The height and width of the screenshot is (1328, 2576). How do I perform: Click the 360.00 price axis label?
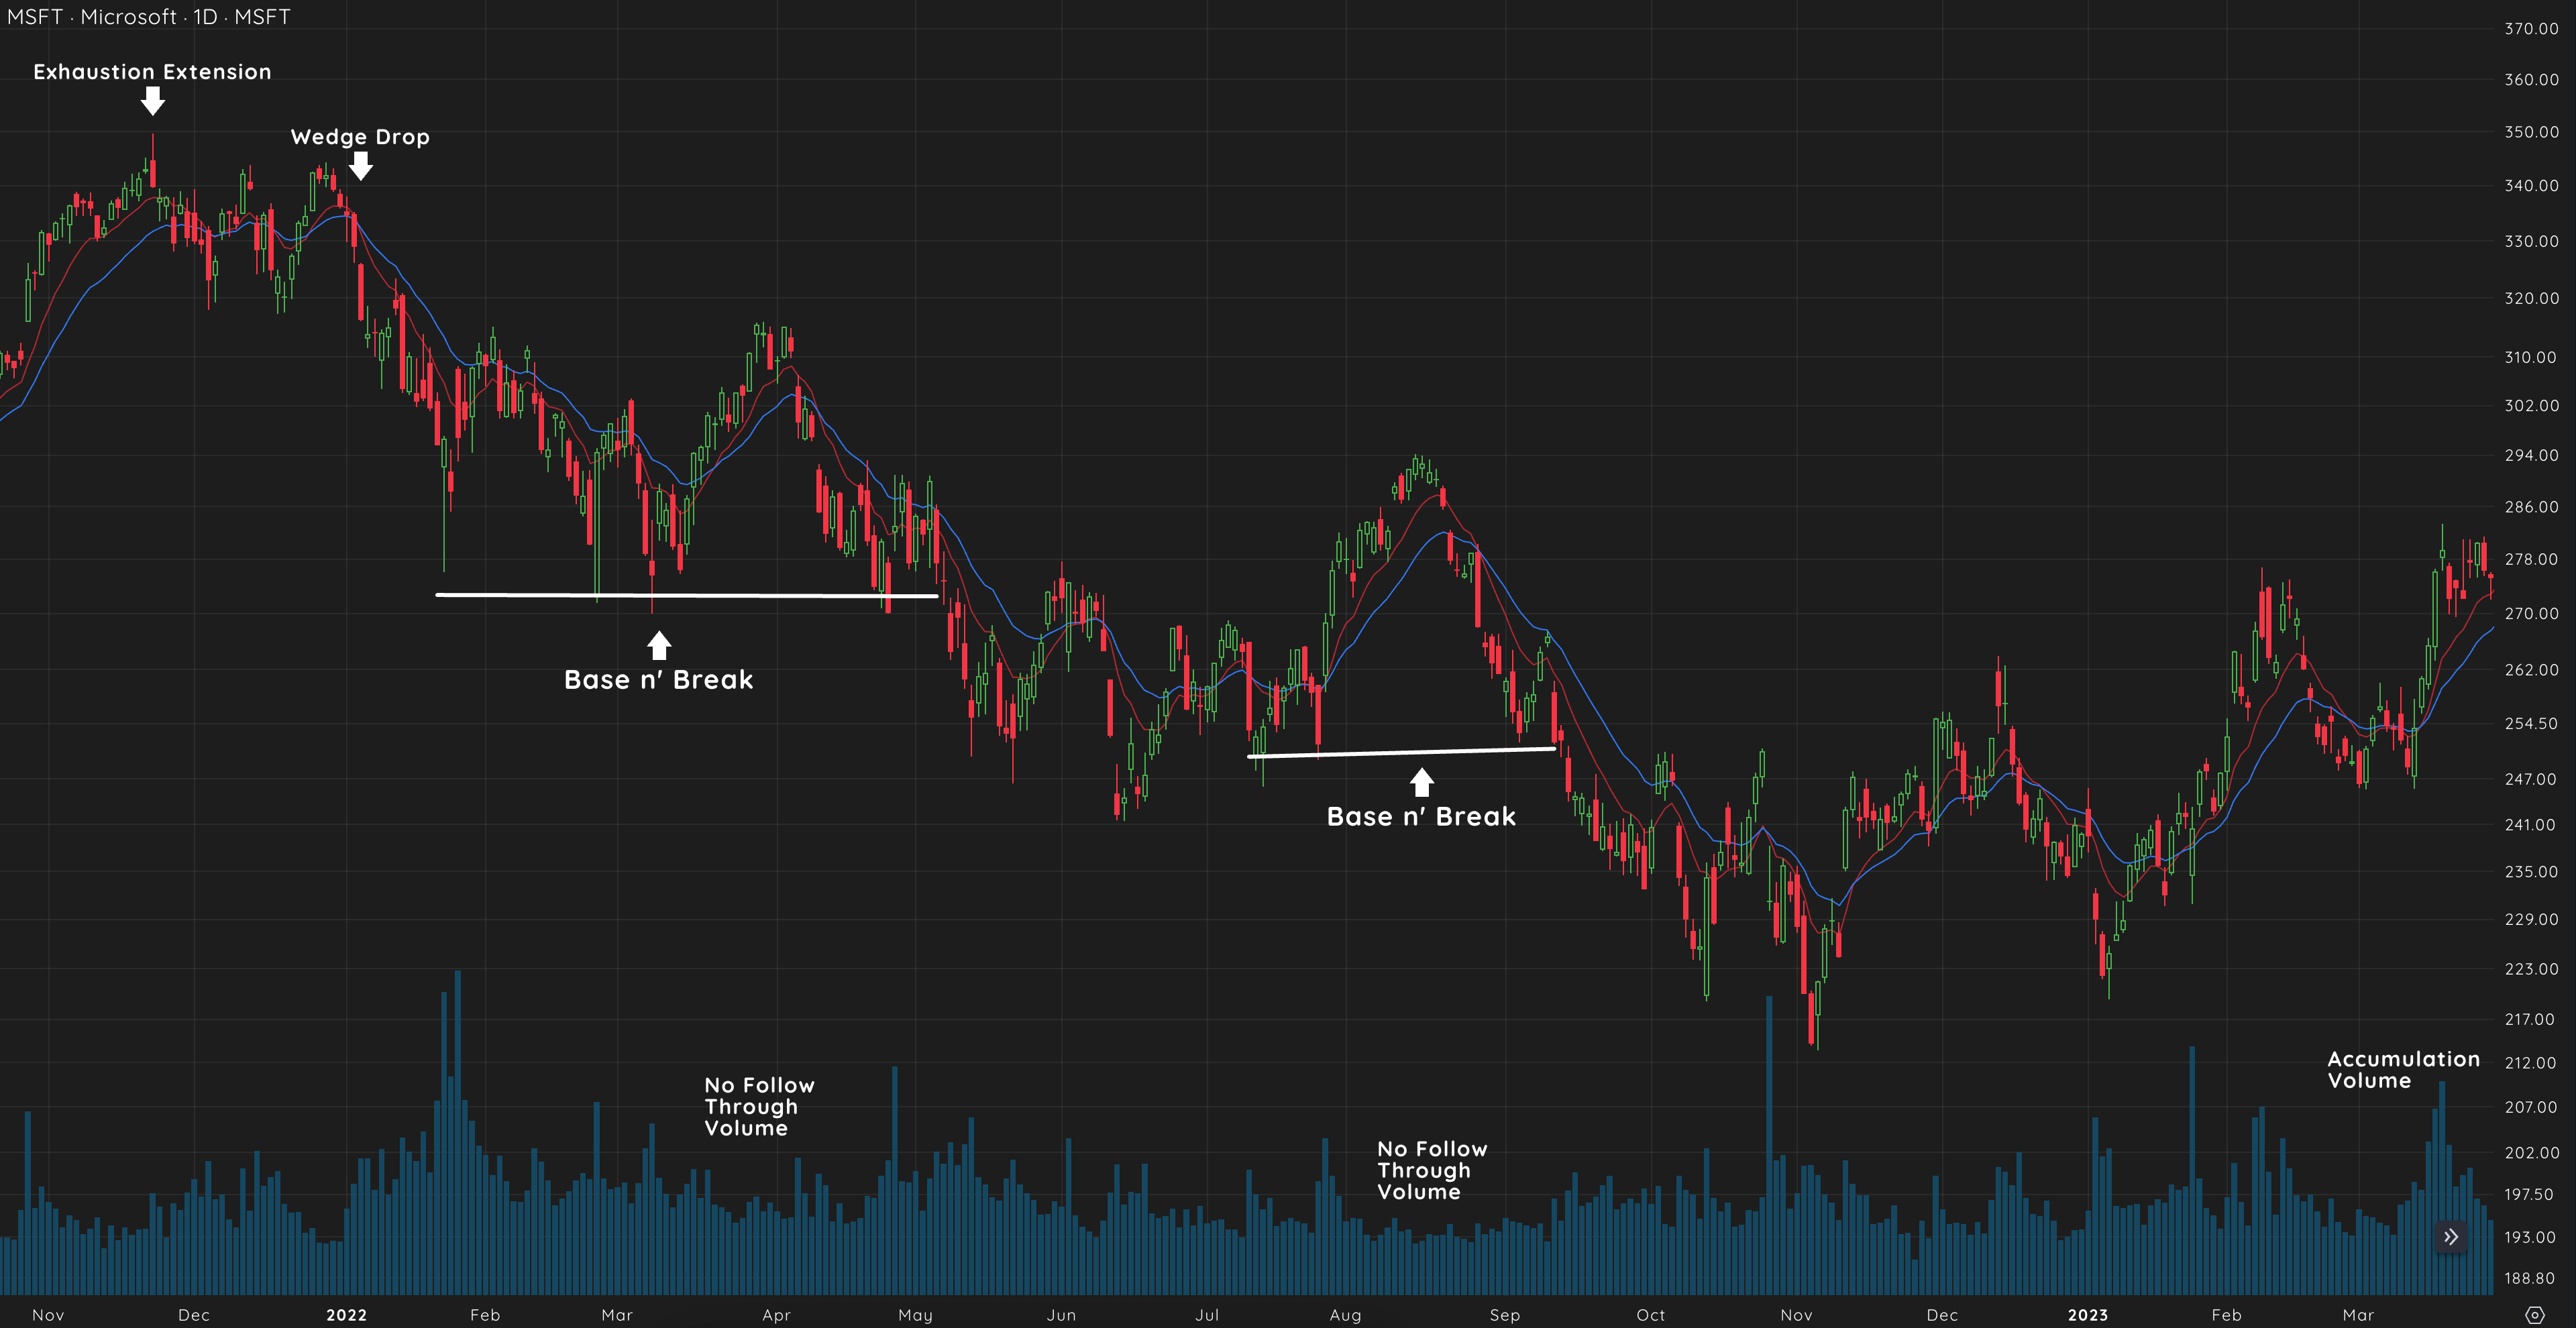[2531, 80]
